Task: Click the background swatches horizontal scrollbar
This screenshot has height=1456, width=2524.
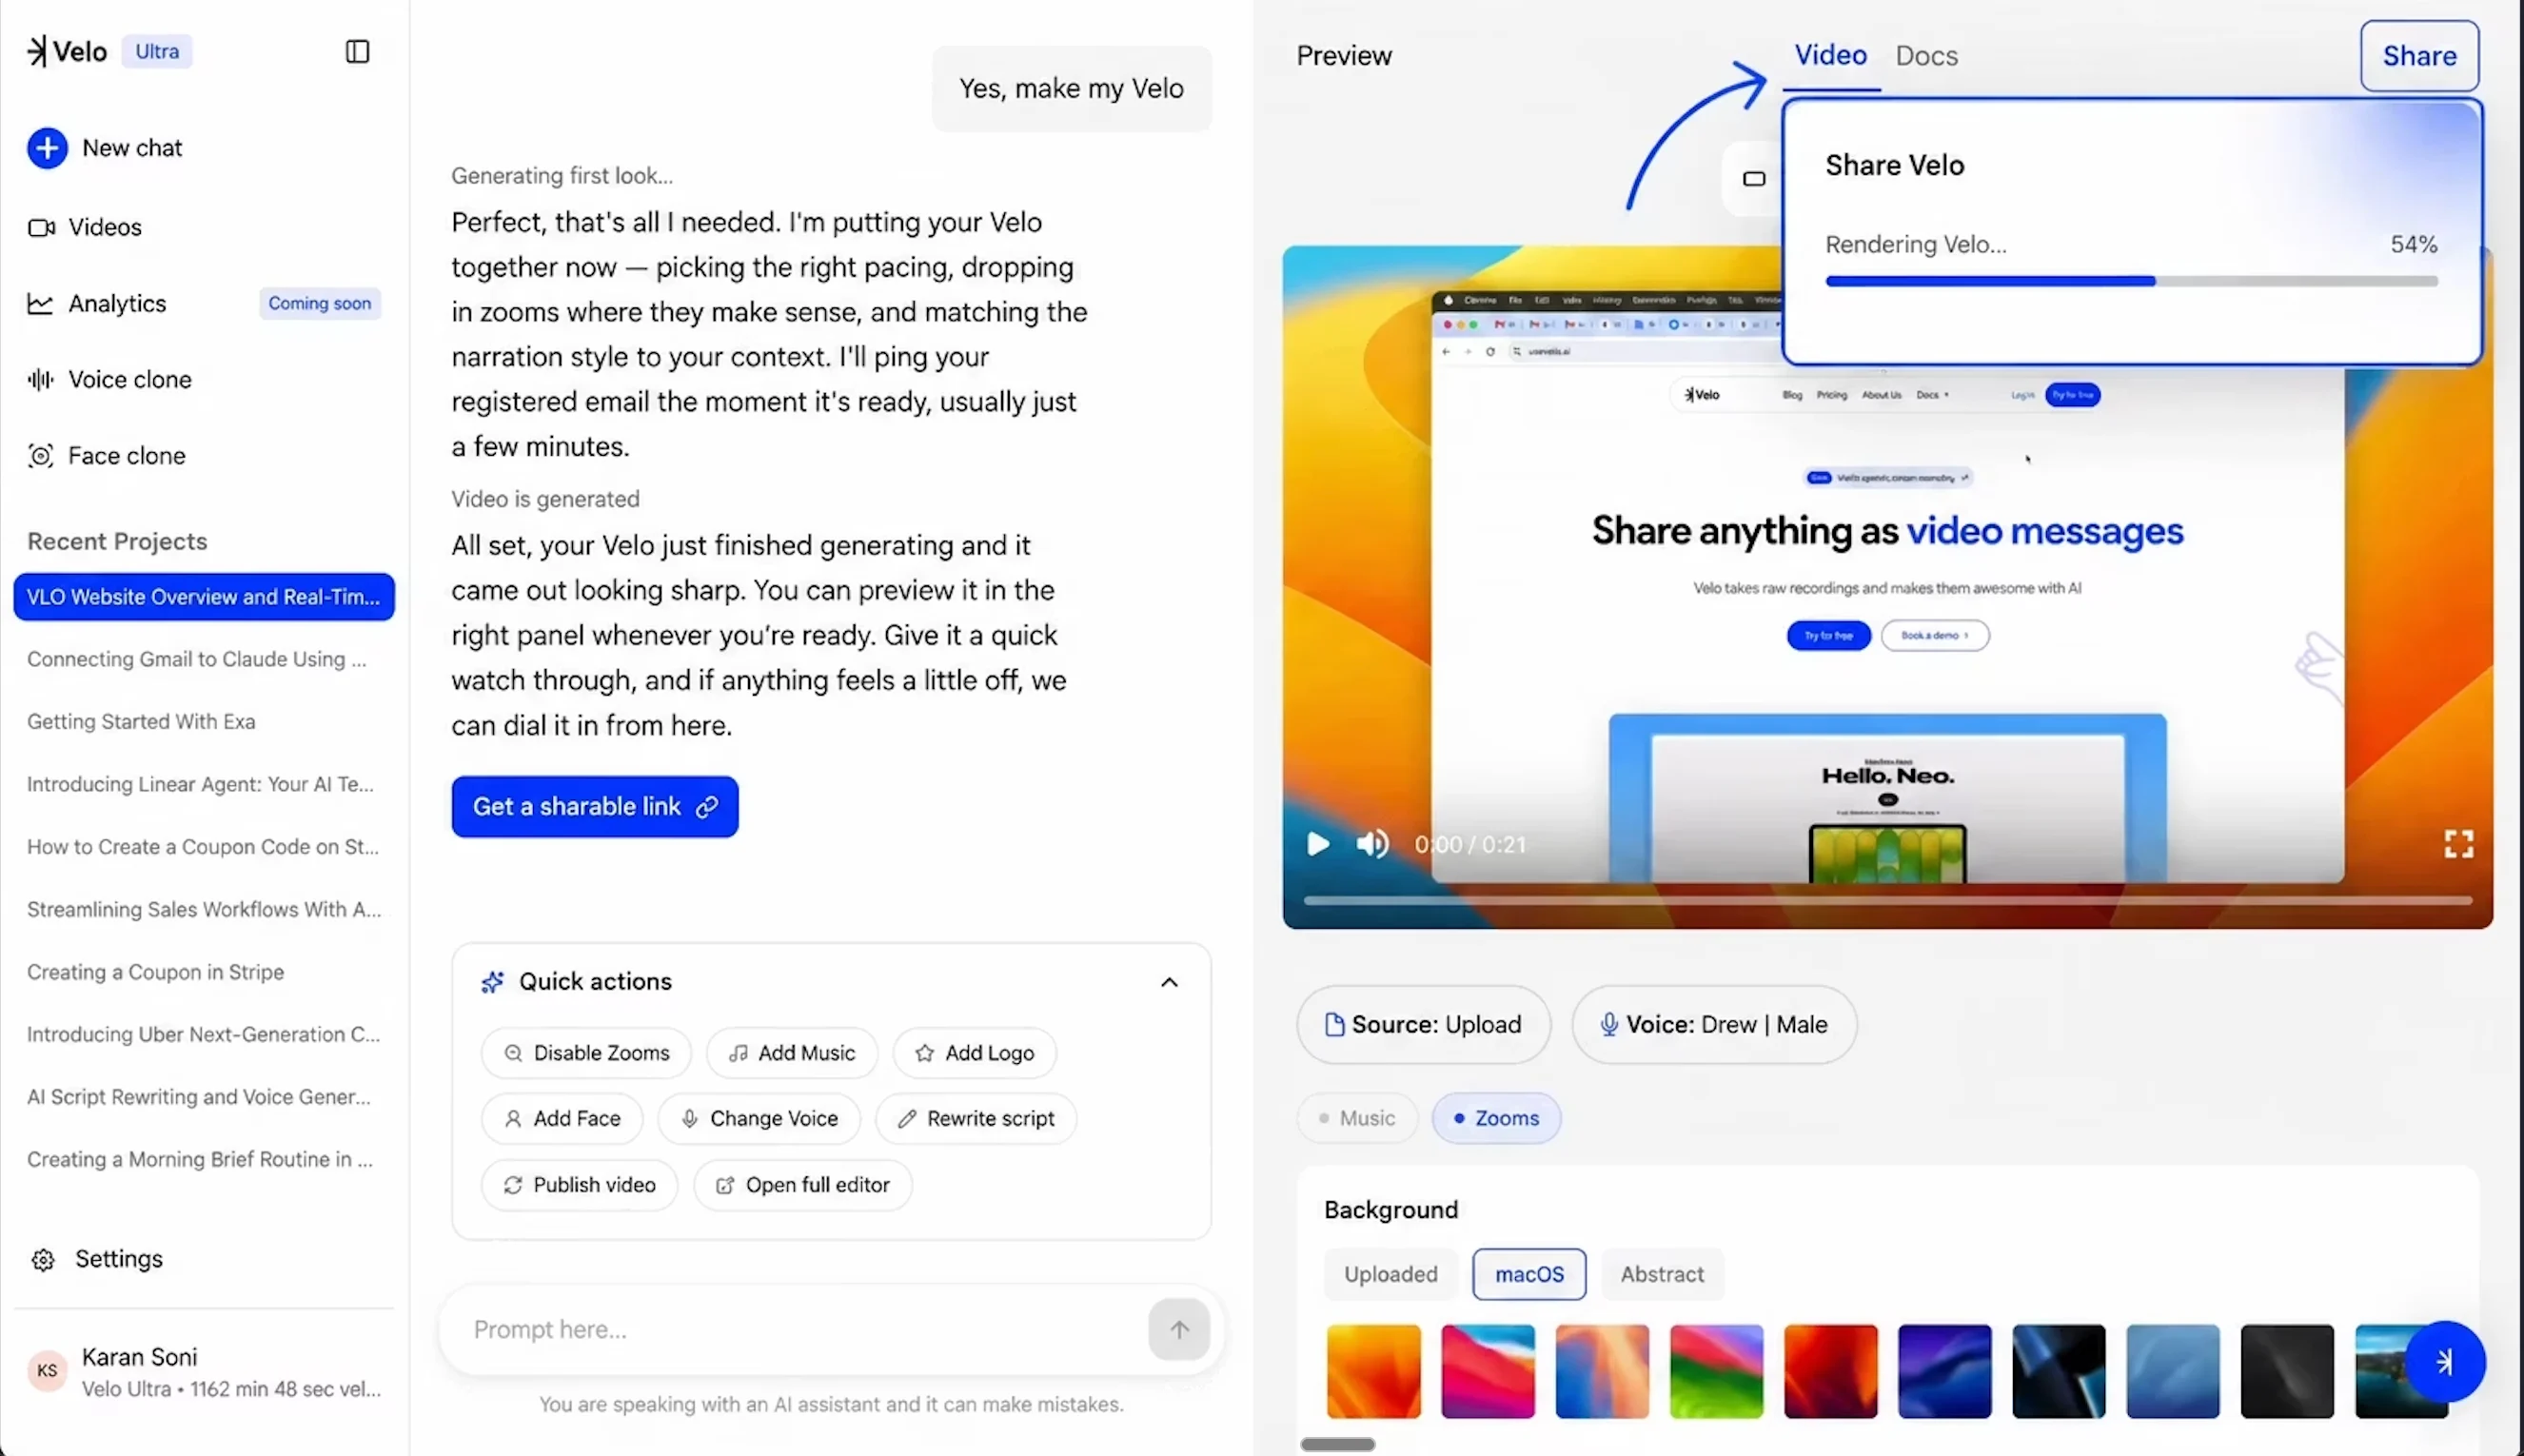Action: [x=1337, y=1444]
